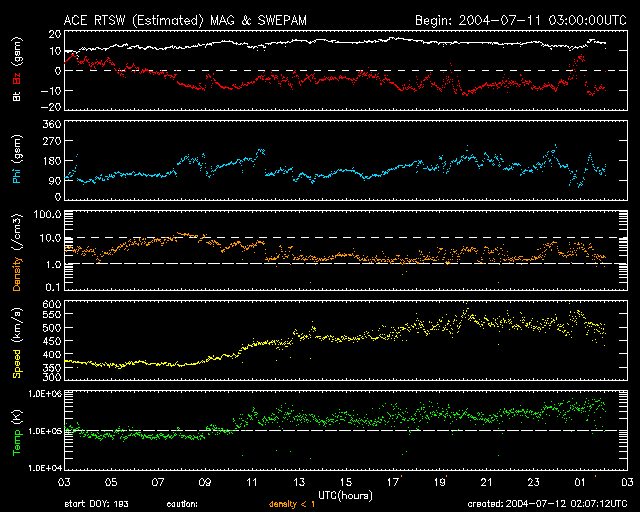This screenshot has width=640, height=512.
Task: Select the "1.0E+04" tick on Temp axis
Action: 45,468
